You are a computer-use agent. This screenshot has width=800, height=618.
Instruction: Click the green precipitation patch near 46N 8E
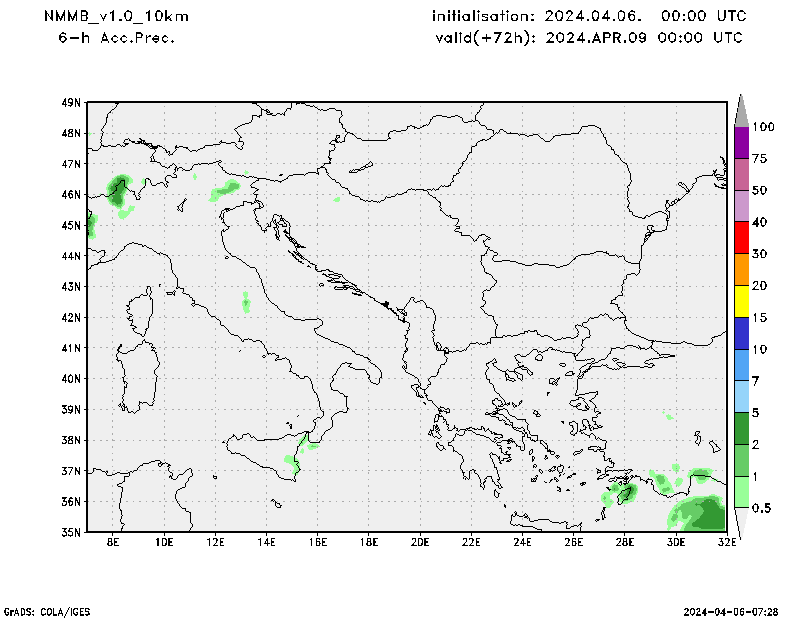[118, 188]
